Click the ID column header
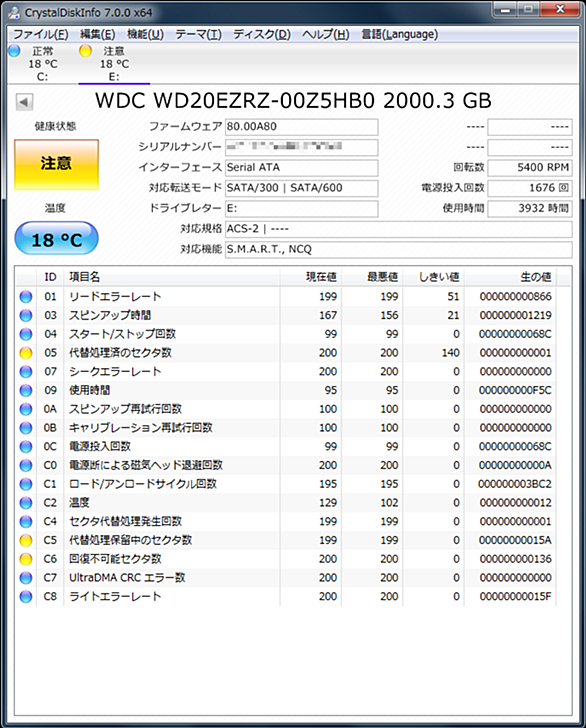Image resolution: width=586 pixels, height=728 pixels. point(51,277)
